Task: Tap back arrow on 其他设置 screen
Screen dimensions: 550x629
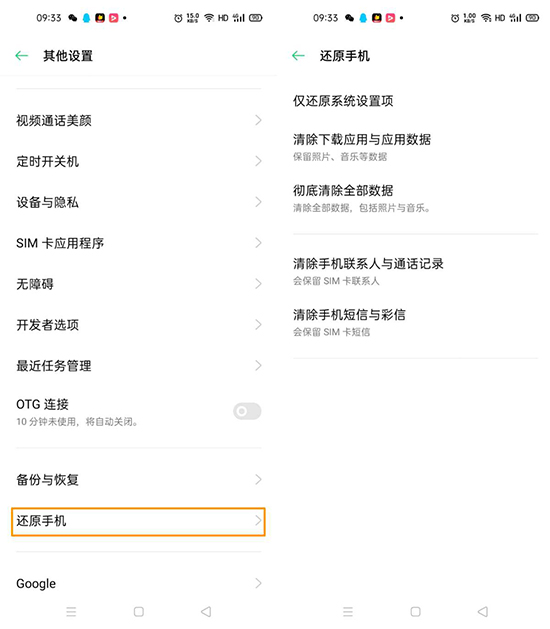Action: pyautogui.click(x=22, y=56)
